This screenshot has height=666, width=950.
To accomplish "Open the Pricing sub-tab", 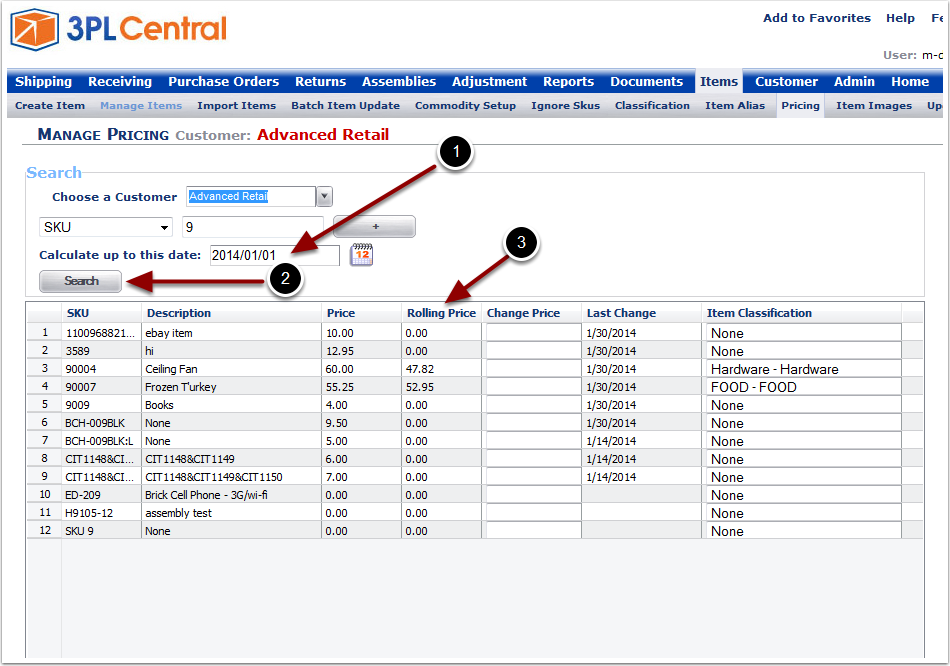I will [799, 105].
